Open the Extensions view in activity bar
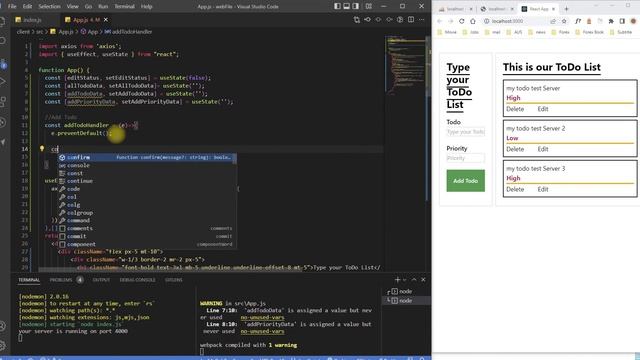This screenshot has height=360, width=640. coord(3,101)
